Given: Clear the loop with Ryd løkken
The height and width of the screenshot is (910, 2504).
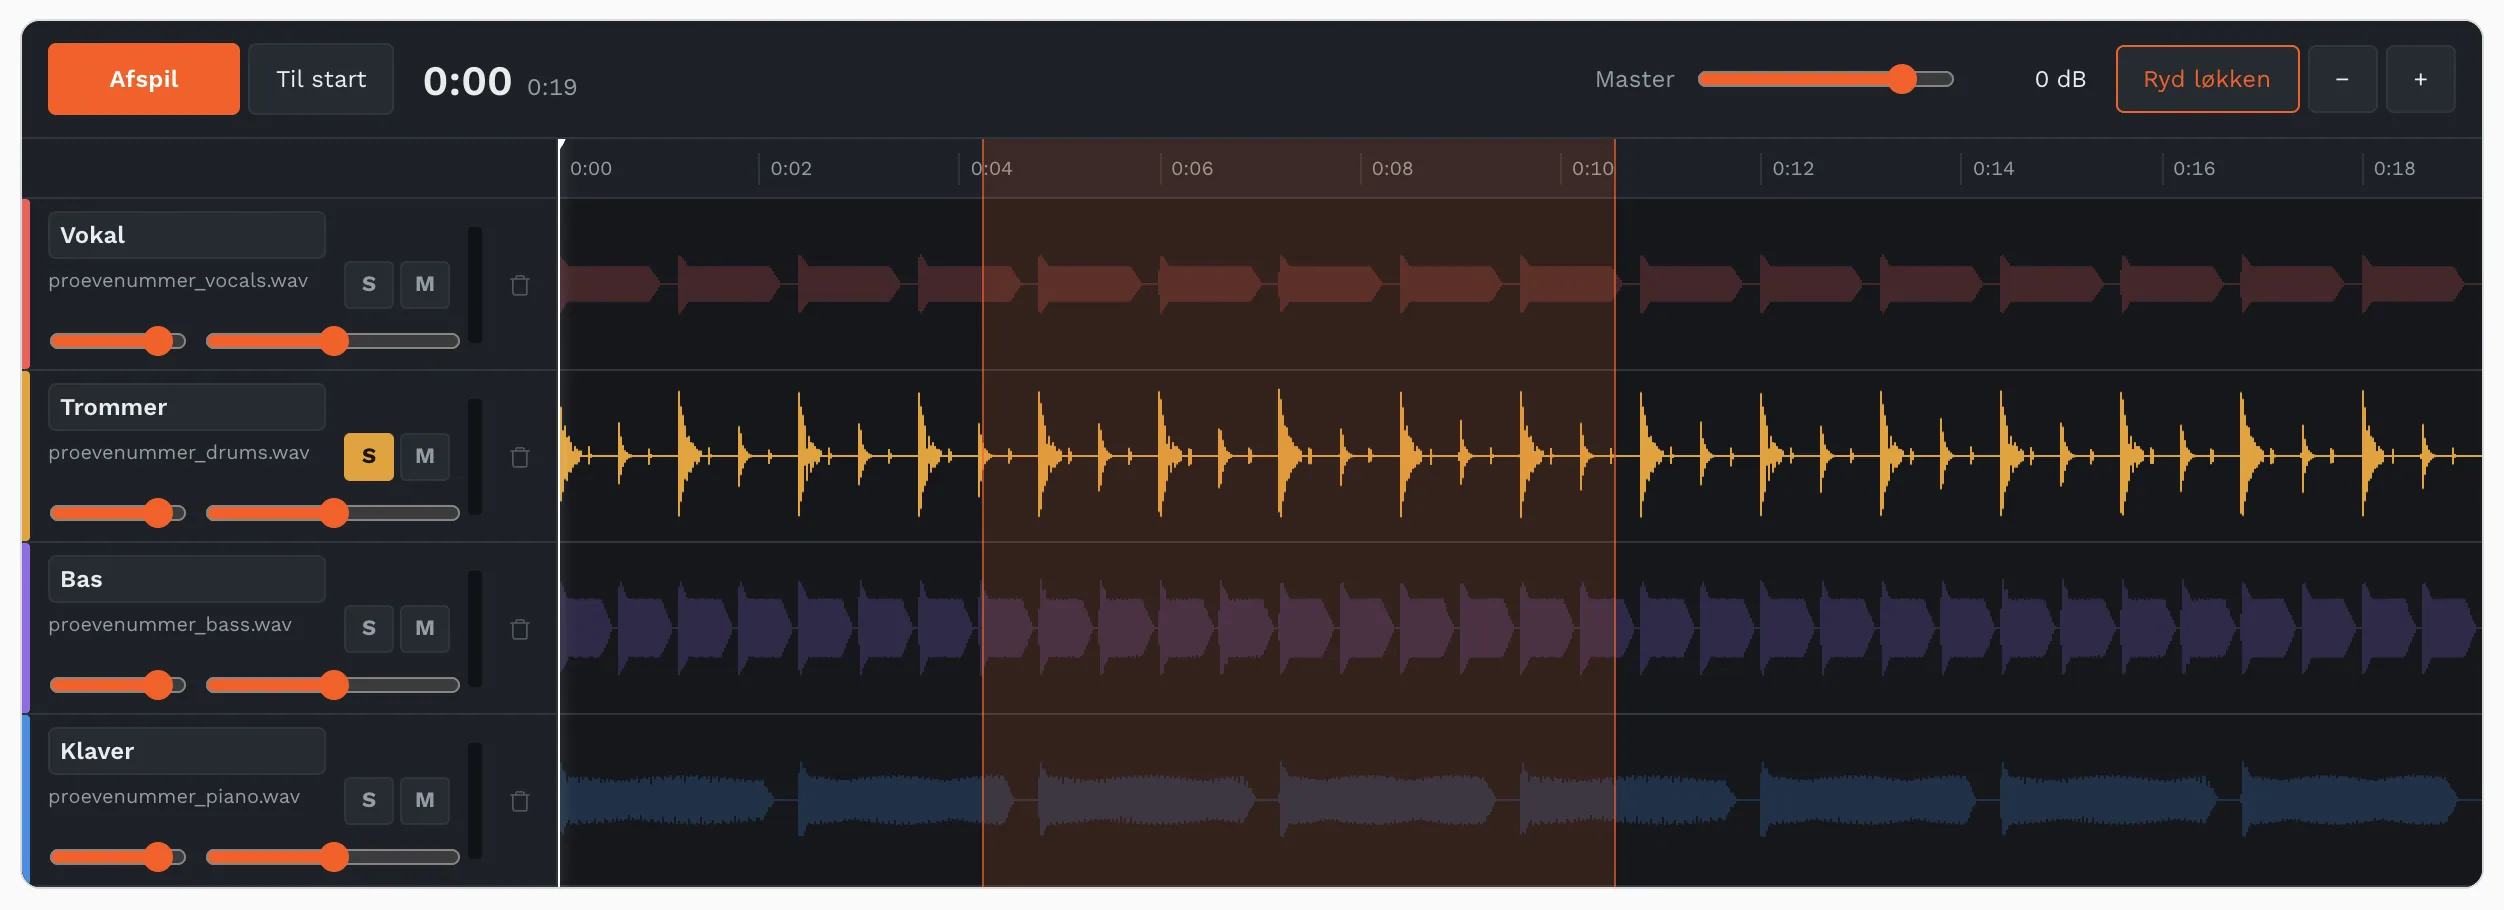Looking at the screenshot, I should point(2207,79).
